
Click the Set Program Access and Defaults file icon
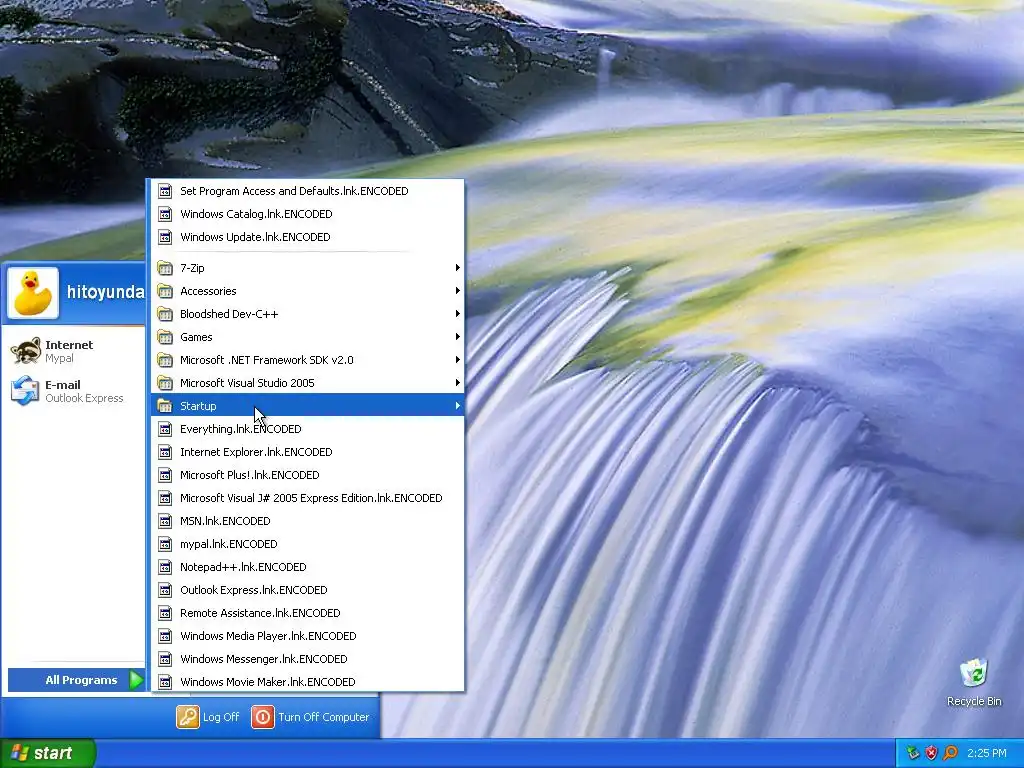[x=165, y=191]
